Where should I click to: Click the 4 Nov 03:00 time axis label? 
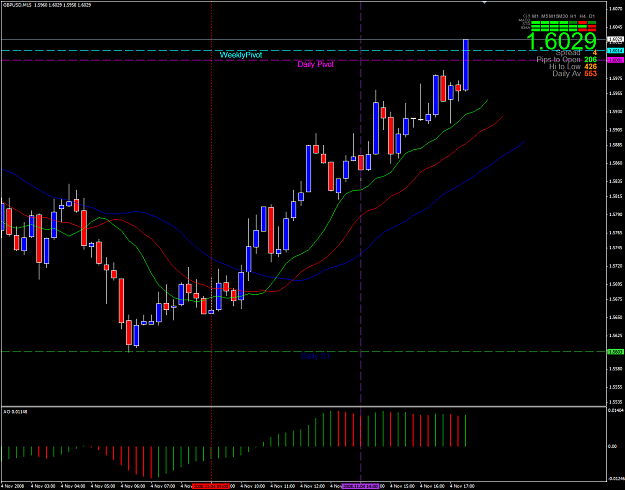coord(44,486)
